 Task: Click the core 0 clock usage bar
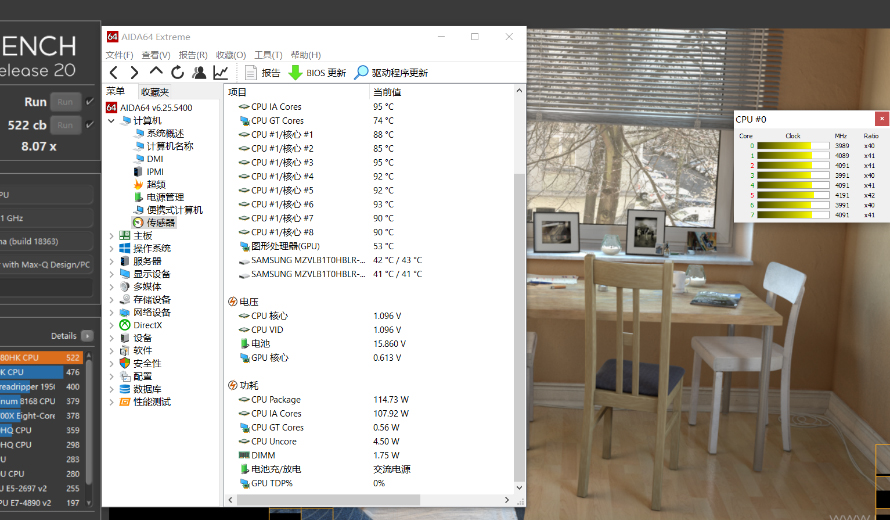(x=793, y=146)
